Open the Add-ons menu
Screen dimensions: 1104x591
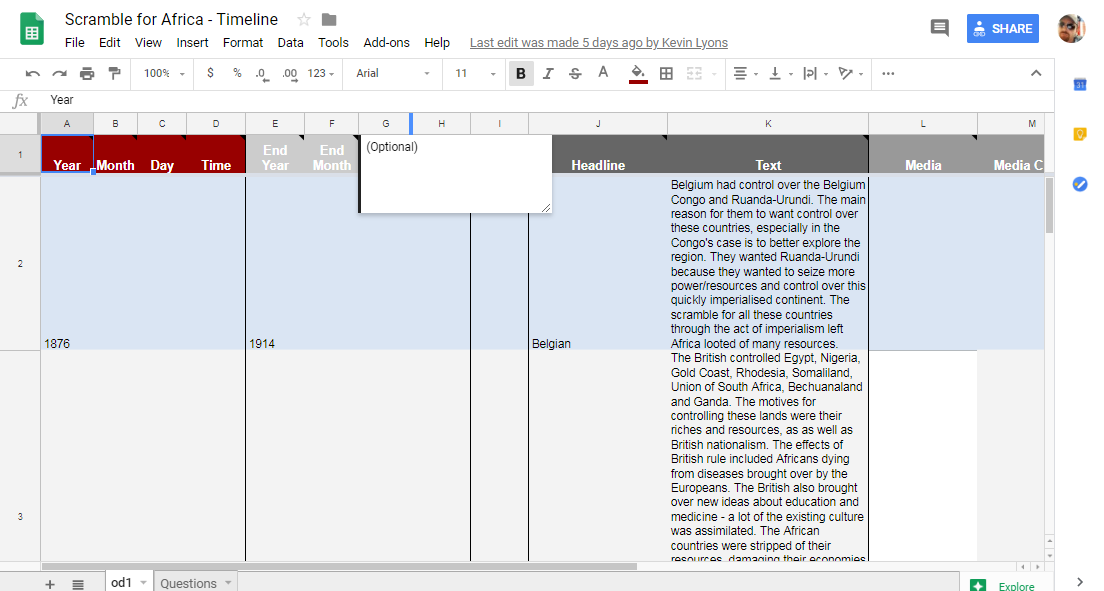pyautogui.click(x=386, y=42)
